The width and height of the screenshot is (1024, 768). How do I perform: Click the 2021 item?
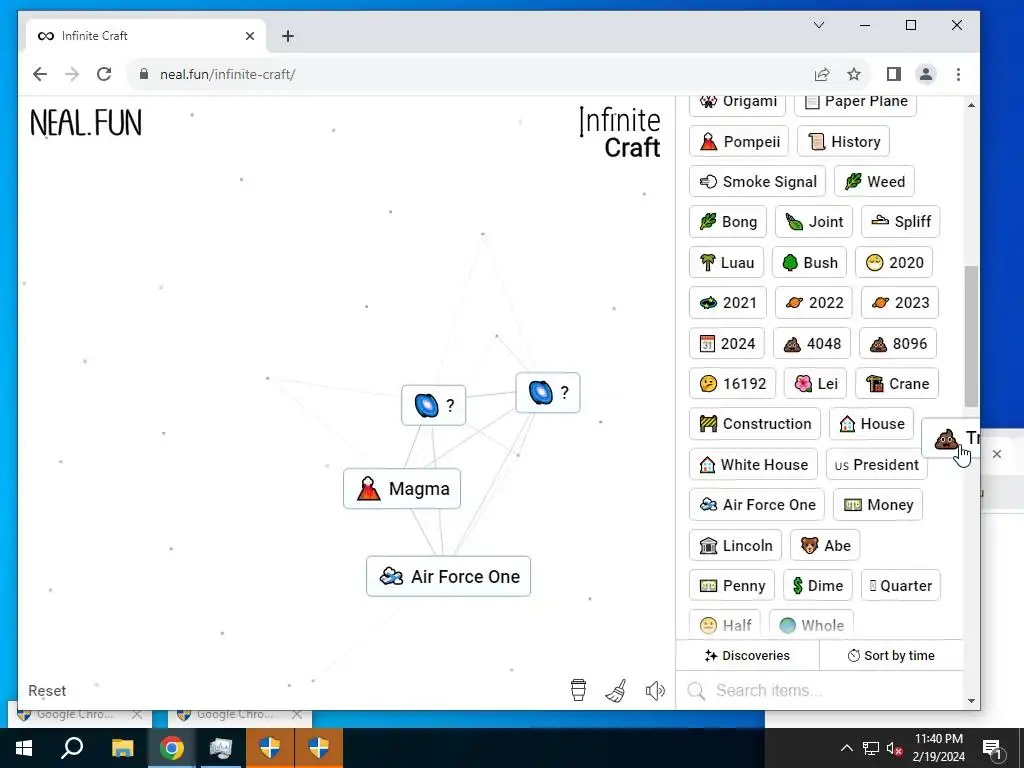[x=728, y=302]
